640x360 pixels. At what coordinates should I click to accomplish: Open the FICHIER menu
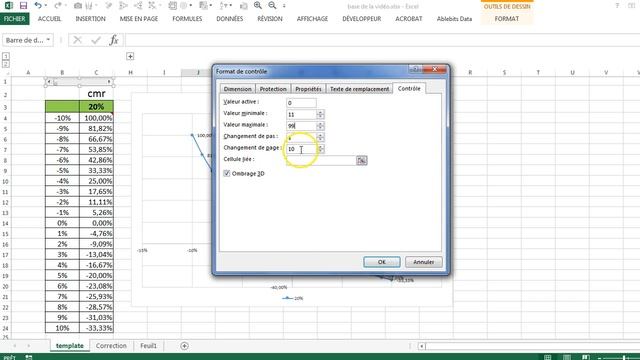pos(15,19)
